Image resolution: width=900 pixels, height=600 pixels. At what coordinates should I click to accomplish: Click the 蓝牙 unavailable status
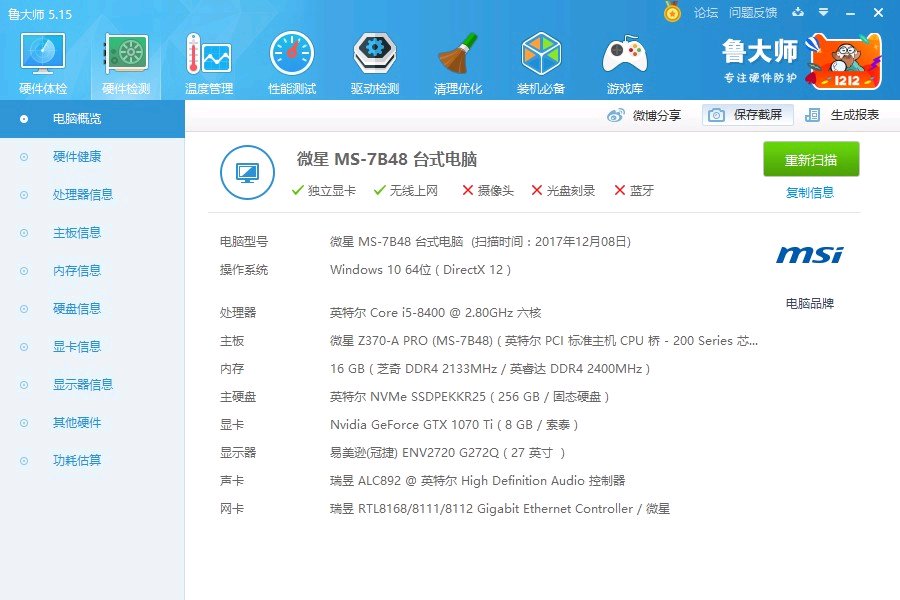[x=634, y=191]
